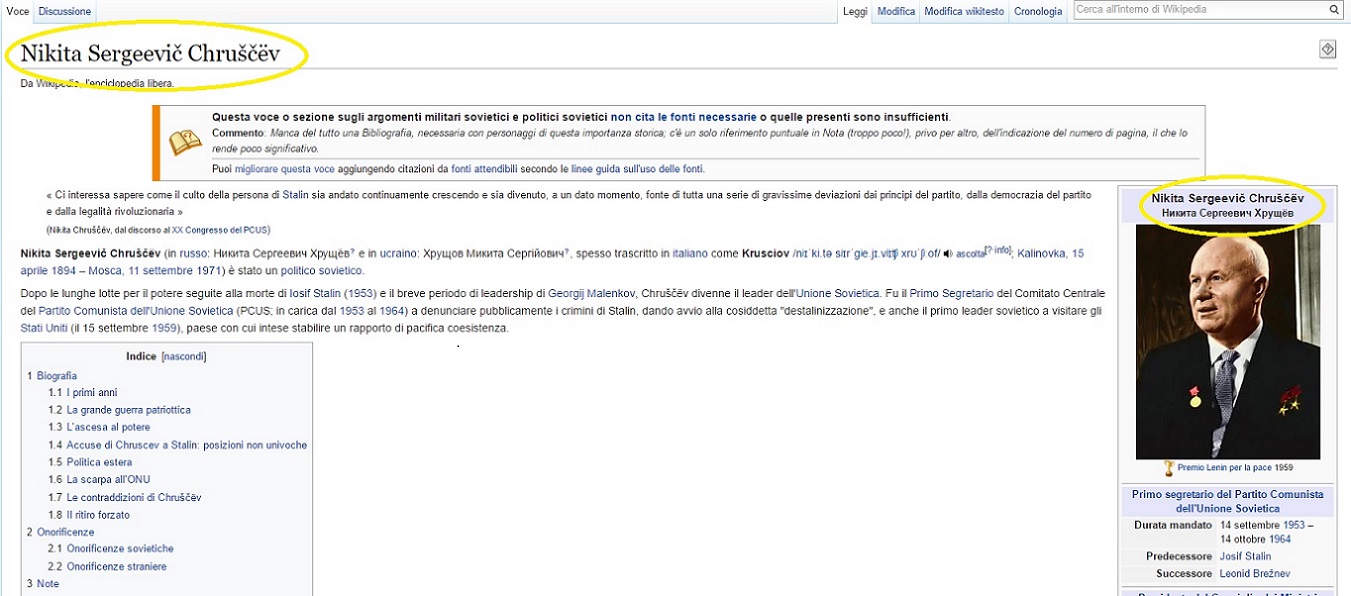
Task: Open 'Premio Lenin per la pace' link
Action: click(1225, 468)
